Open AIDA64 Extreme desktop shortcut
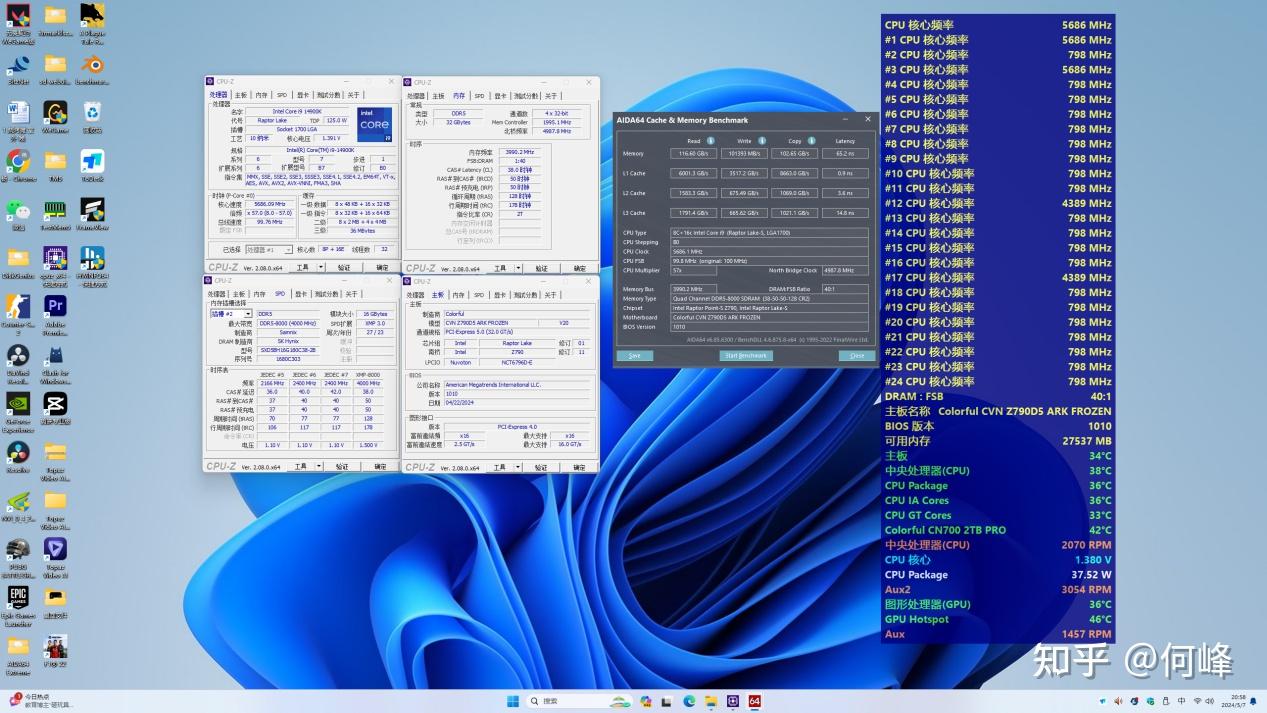The height and width of the screenshot is (713, 1267). click(18, 647)
